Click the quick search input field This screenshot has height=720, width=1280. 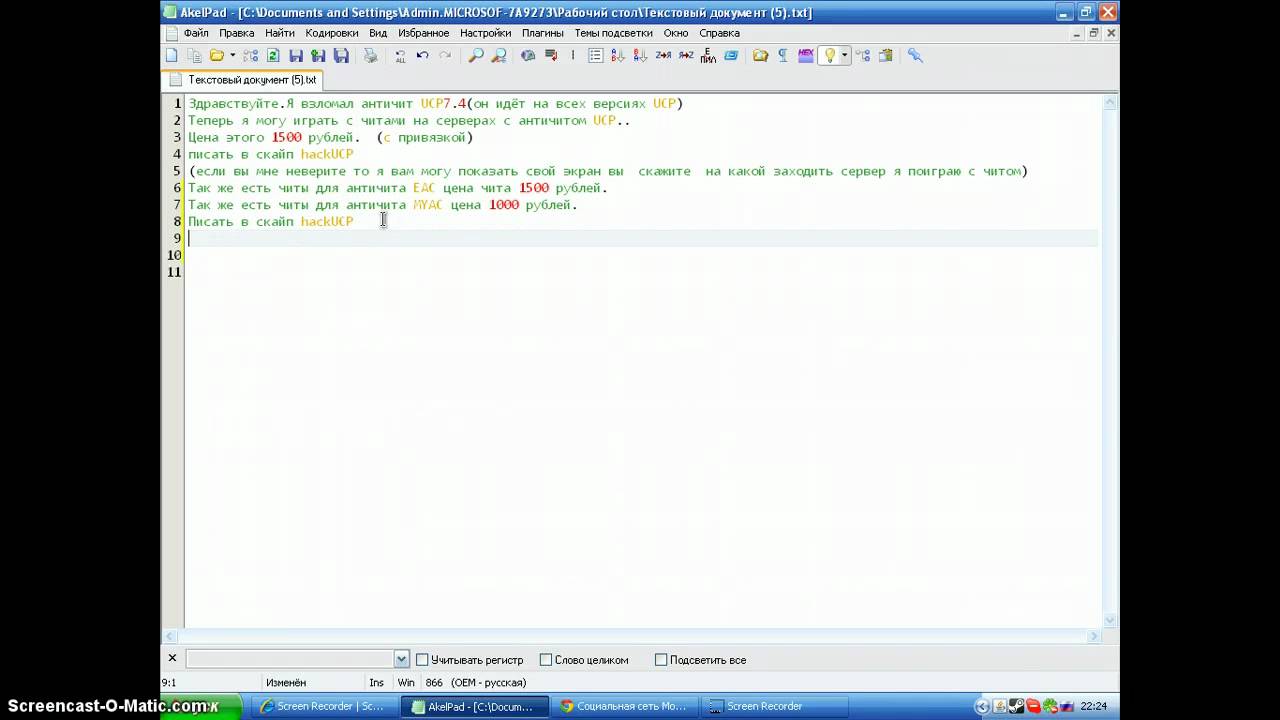point(290,659)
